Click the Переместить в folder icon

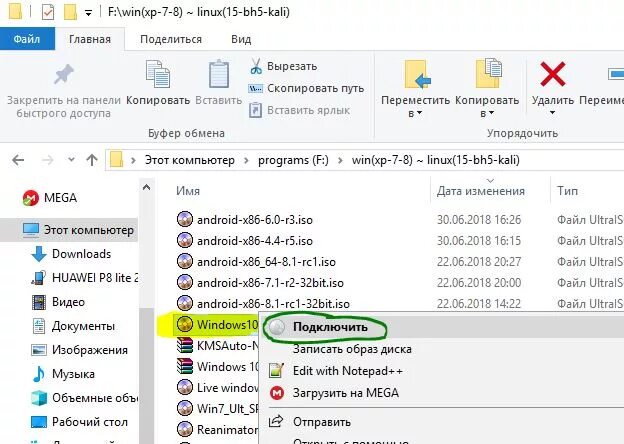pos(417,74)
